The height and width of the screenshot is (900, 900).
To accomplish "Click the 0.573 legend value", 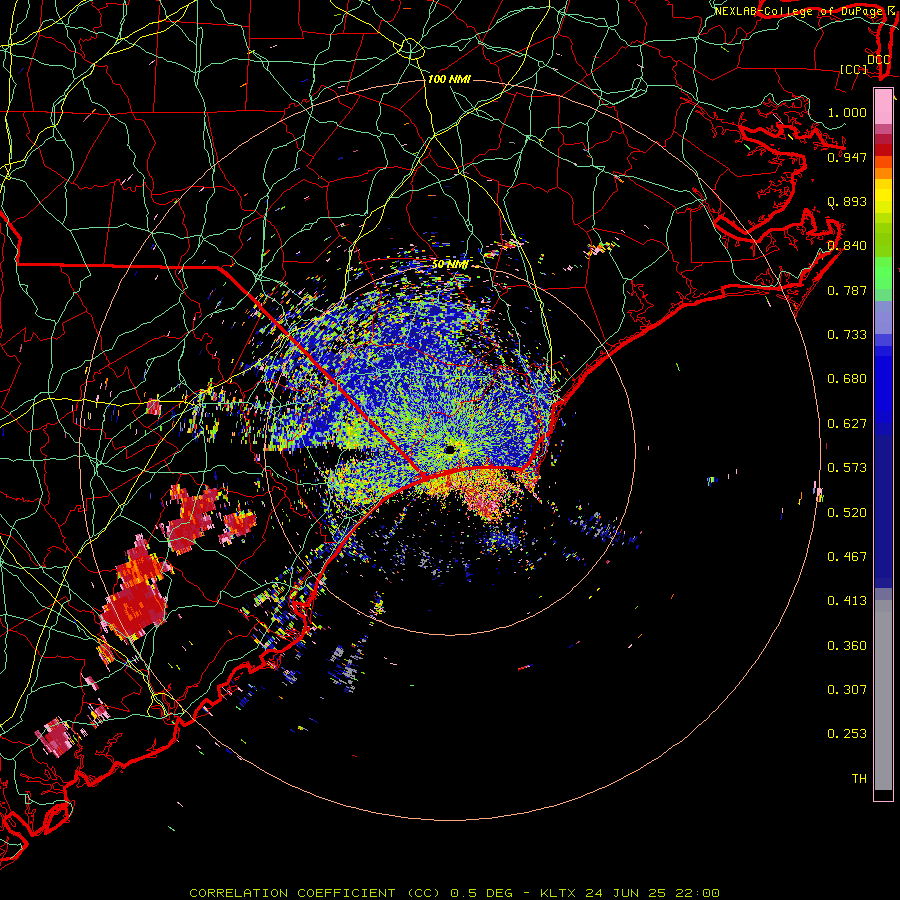I will tap(847, 468).
